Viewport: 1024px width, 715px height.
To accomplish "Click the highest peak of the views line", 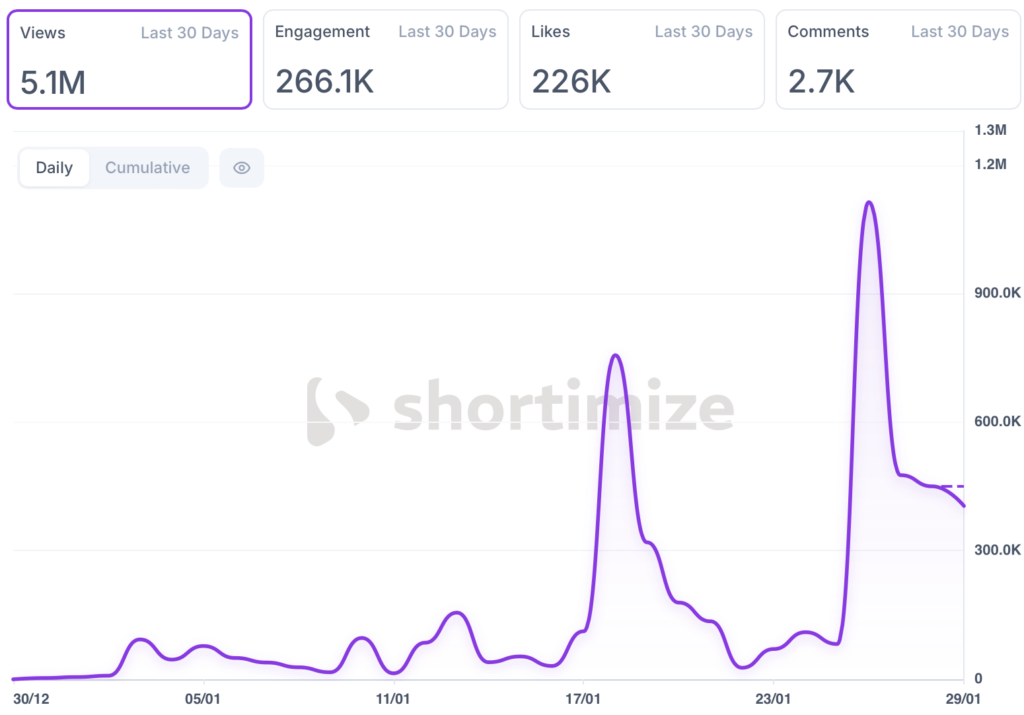I will coord(869,203).
